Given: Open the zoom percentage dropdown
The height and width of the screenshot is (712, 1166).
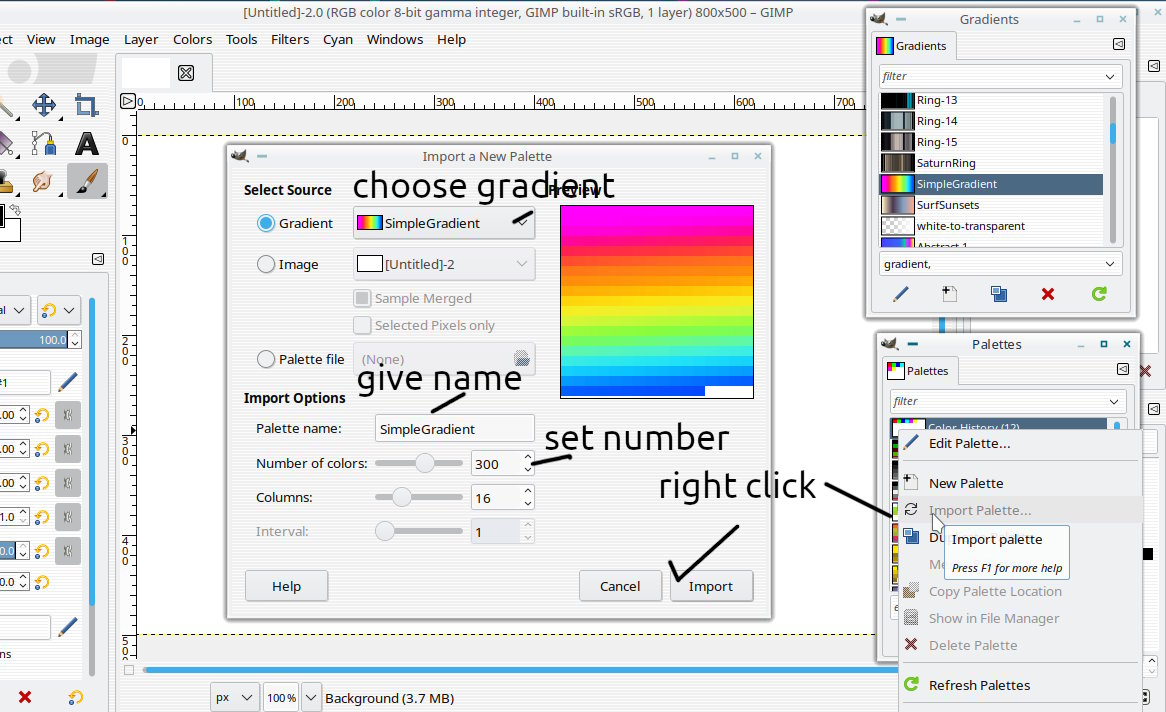Looking at the screenshot, I should [x=311, y=698].
